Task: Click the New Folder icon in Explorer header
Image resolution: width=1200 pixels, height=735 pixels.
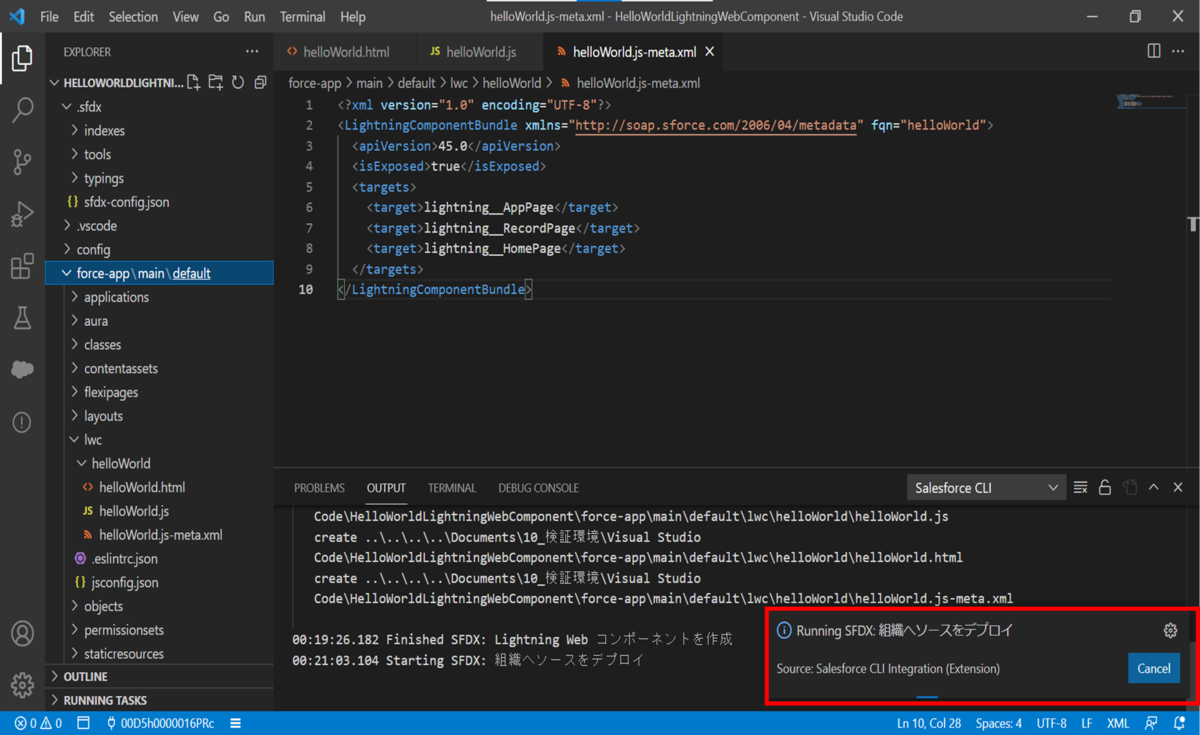Action: 216,83
